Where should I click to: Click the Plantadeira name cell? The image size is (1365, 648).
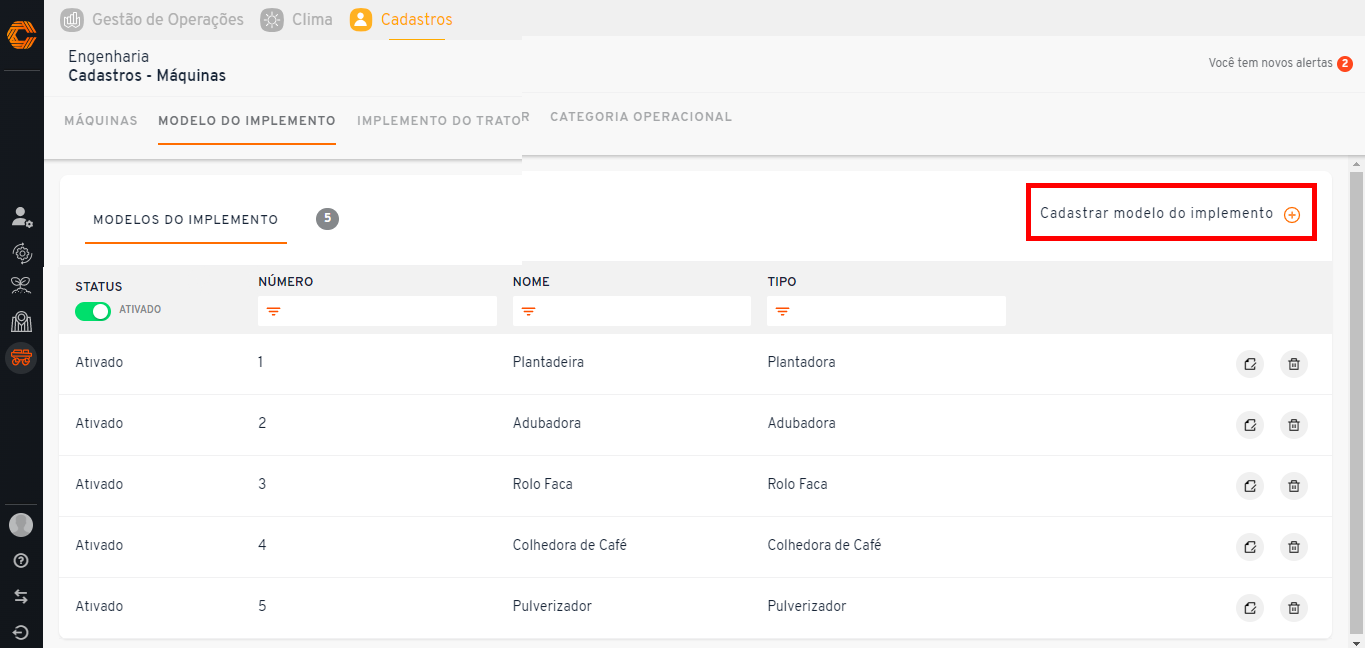[x=548, y=362]
